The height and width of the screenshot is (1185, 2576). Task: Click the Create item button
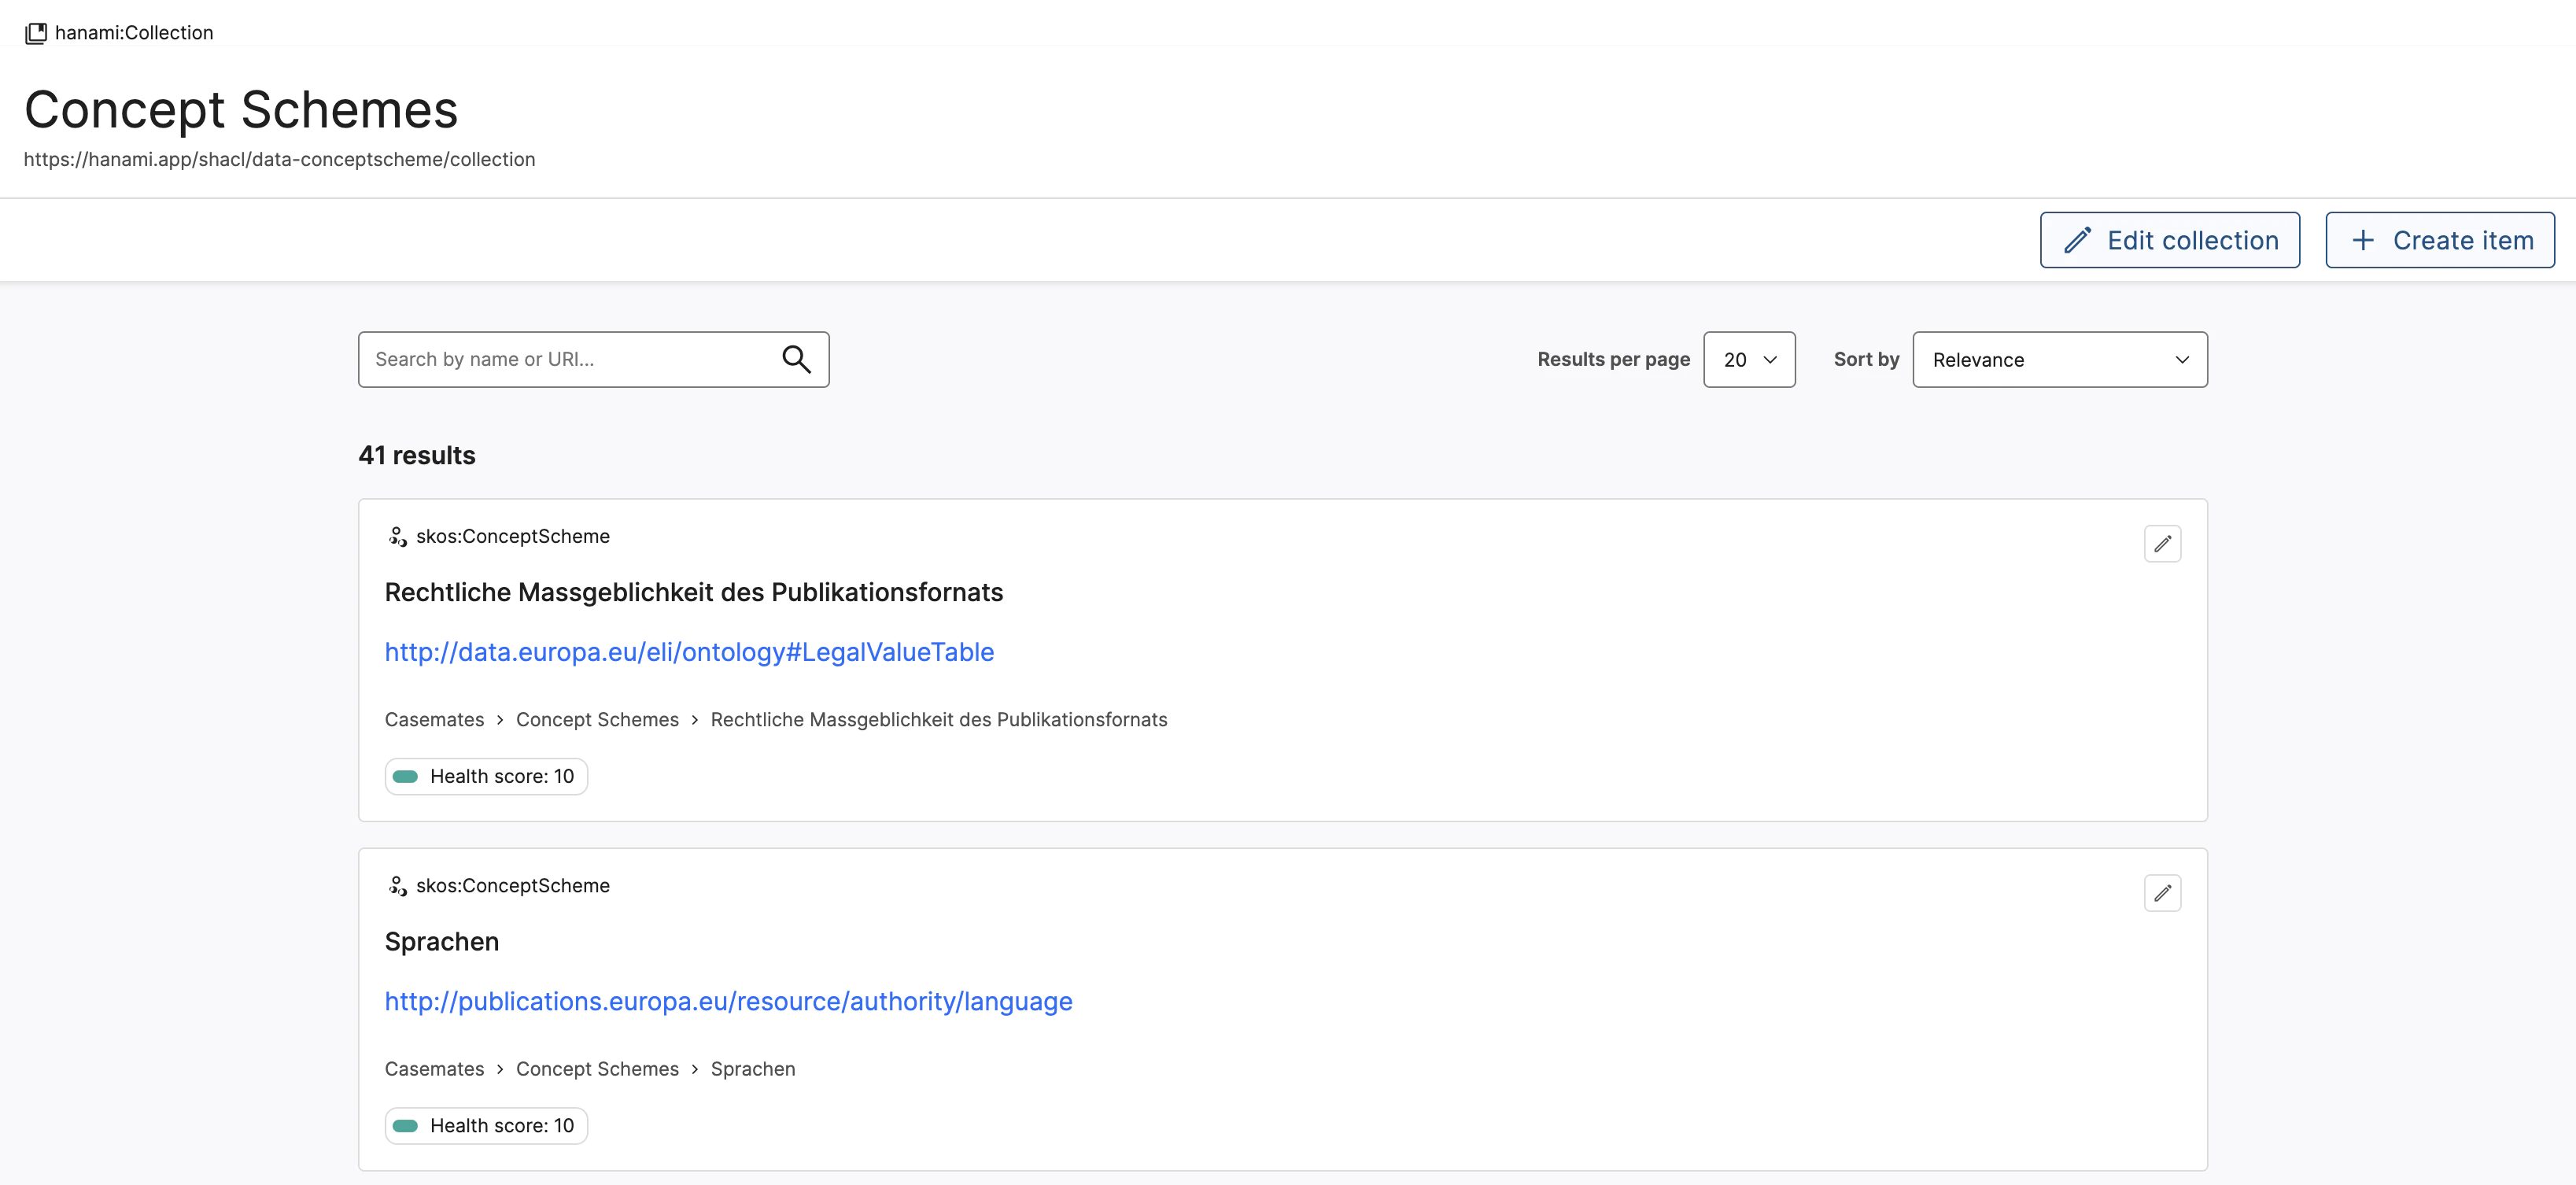pos(2439,240)
